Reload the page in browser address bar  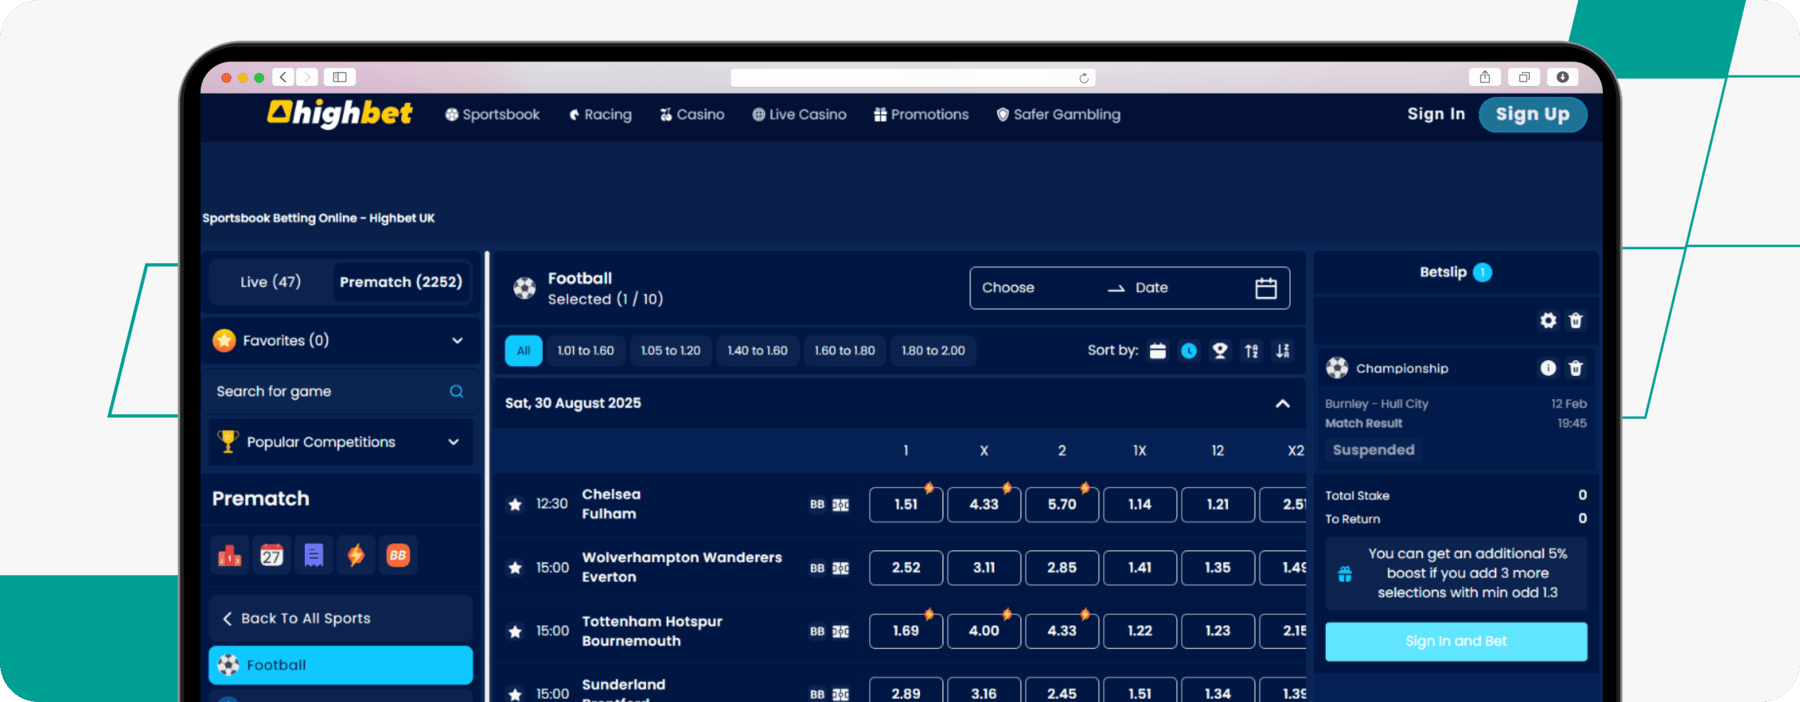(x=1083, y=78)
